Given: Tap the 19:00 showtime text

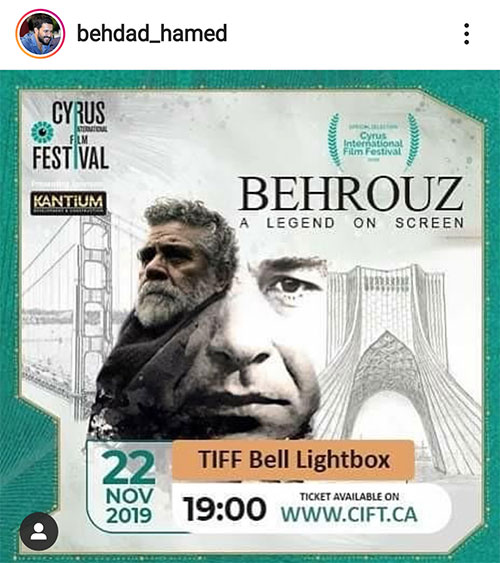Looking at the screenshot, I should tap(225, 509).
